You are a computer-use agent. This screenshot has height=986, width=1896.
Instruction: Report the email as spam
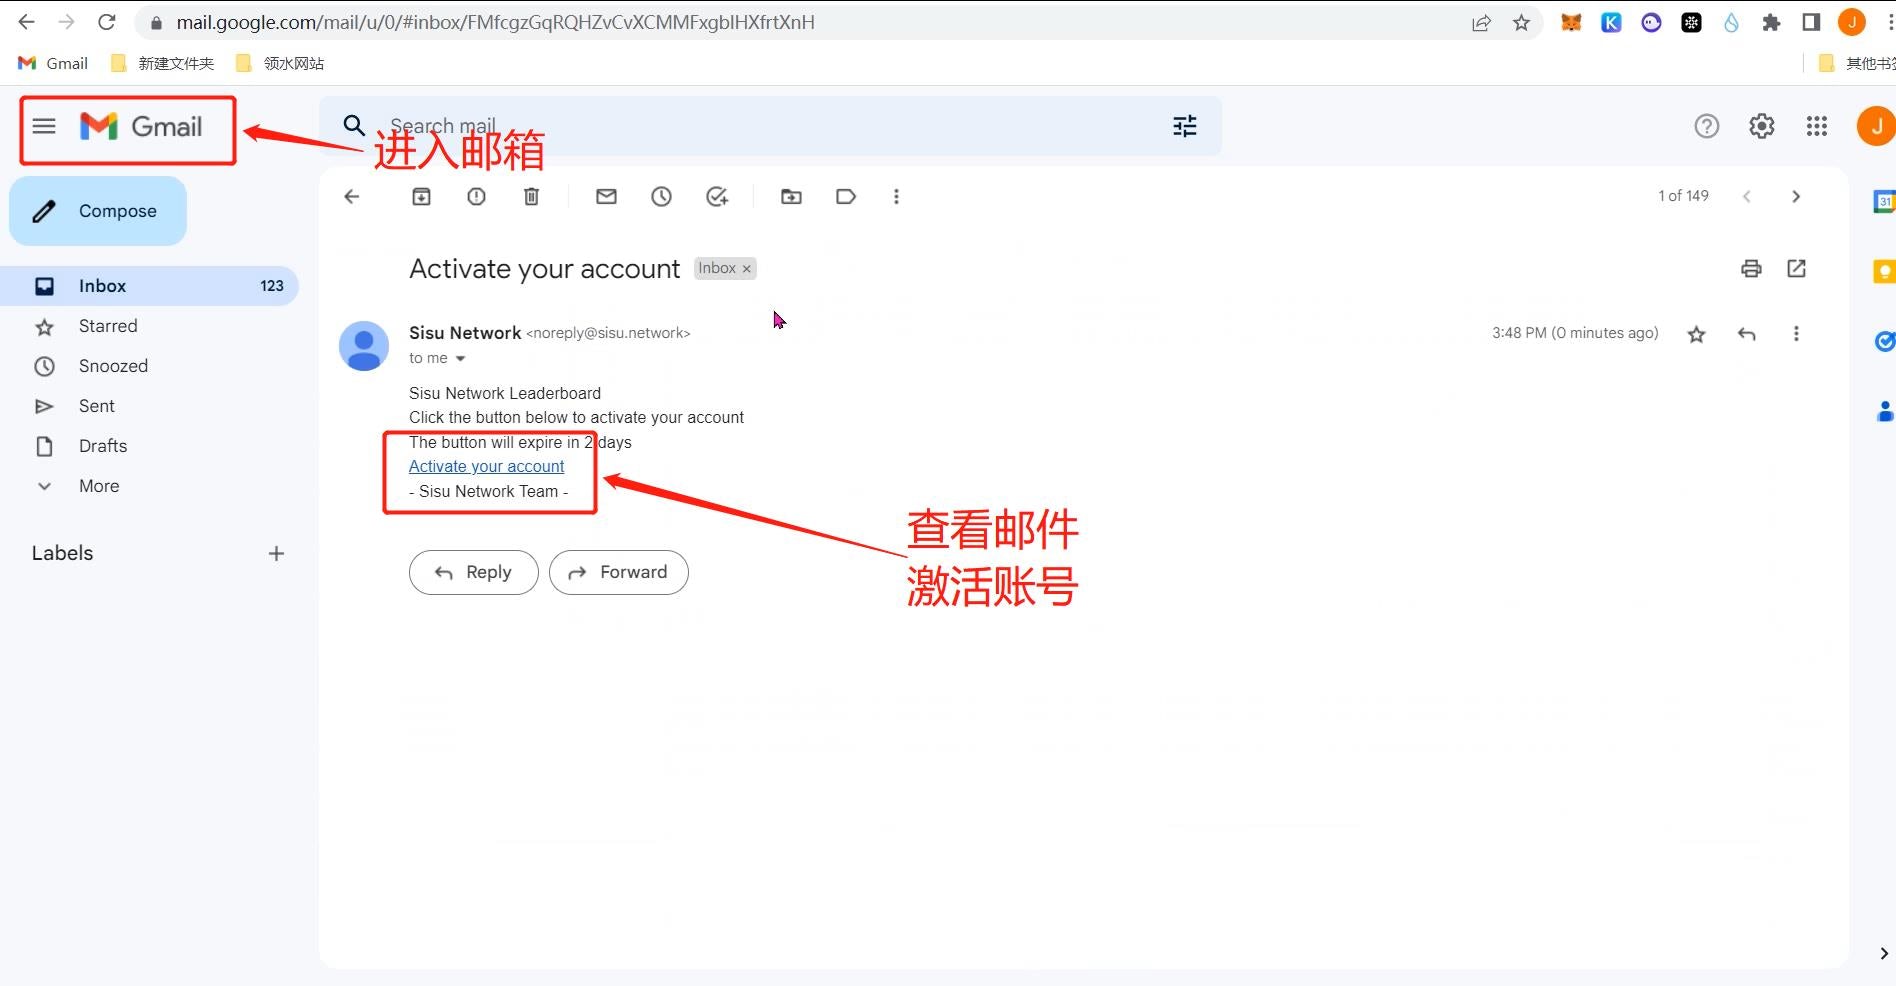coord(476,196)
